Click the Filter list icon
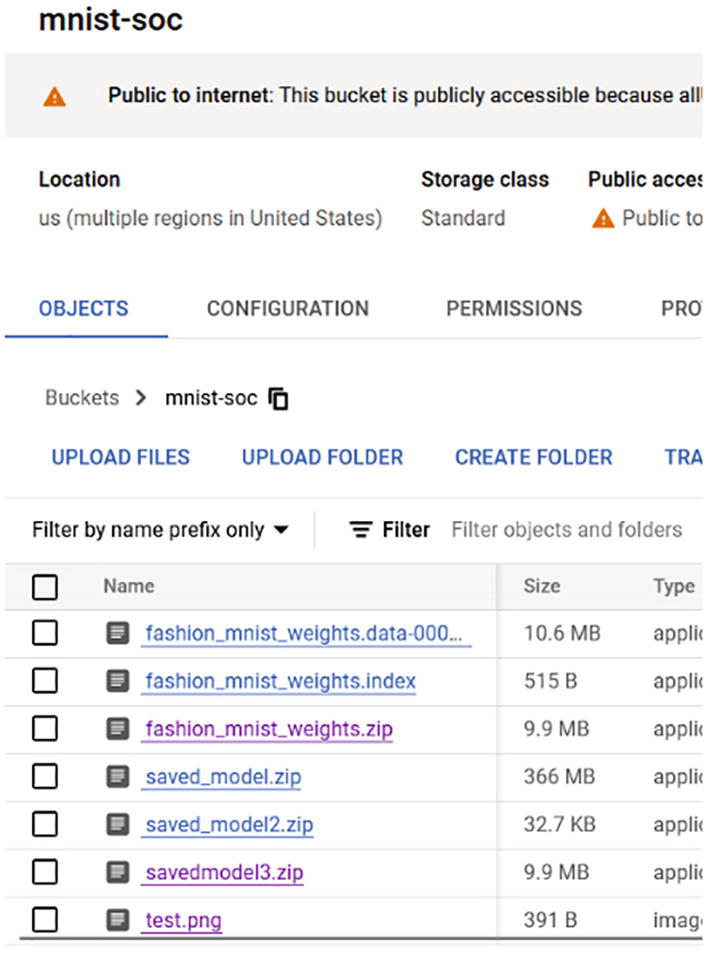Viewport: 709px width, 953px height. click(360, 530)
